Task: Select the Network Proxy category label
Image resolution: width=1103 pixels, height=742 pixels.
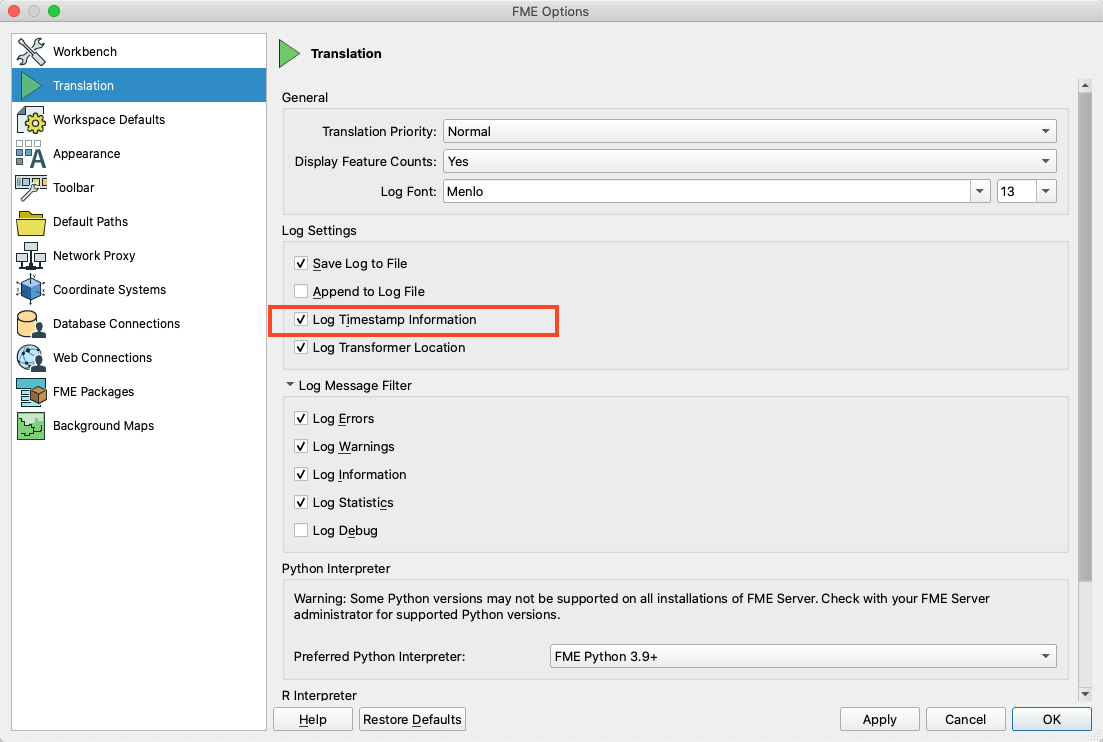Action: [94, 255]
